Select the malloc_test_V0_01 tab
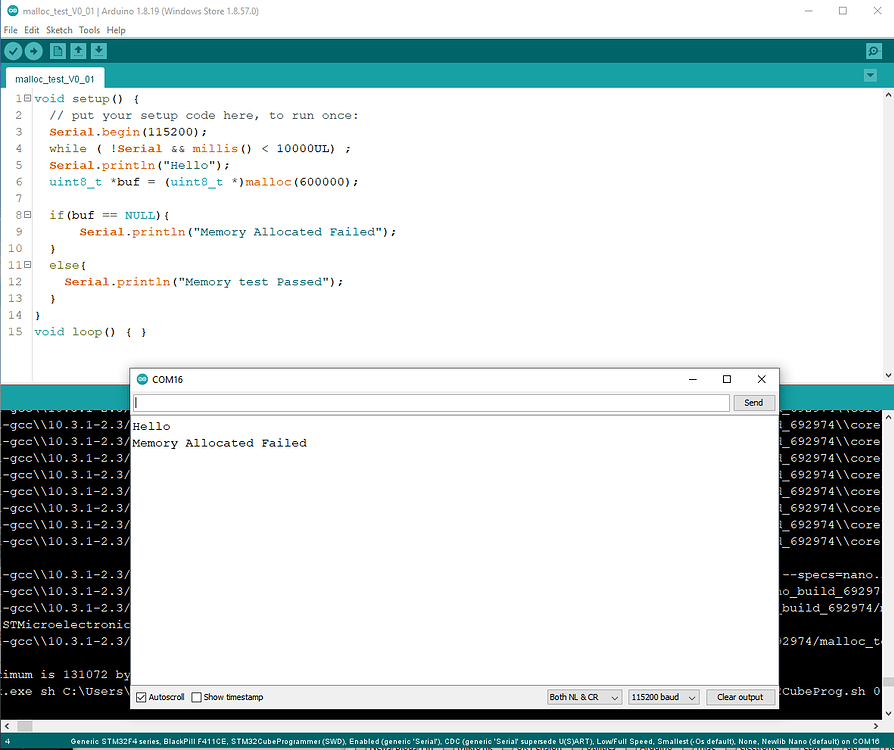Screen dimensions: 894x750 coord(55,78)
